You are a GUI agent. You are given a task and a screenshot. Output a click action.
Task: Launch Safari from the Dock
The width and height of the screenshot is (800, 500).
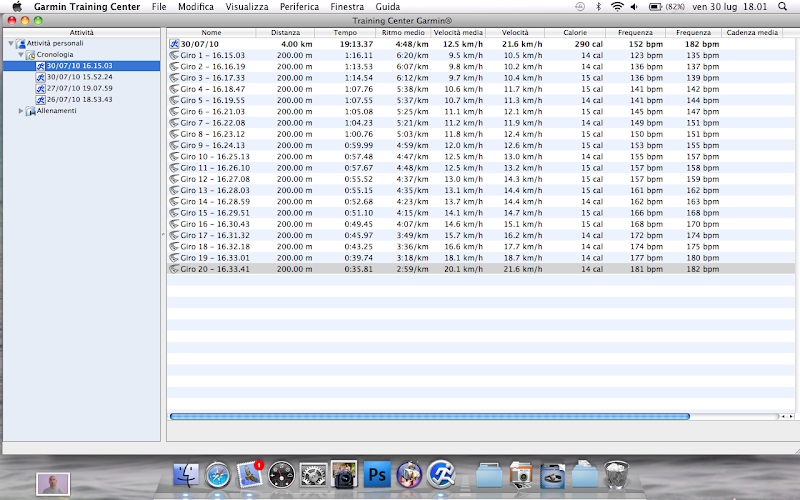pyautogui.click(x=218, y=474)
